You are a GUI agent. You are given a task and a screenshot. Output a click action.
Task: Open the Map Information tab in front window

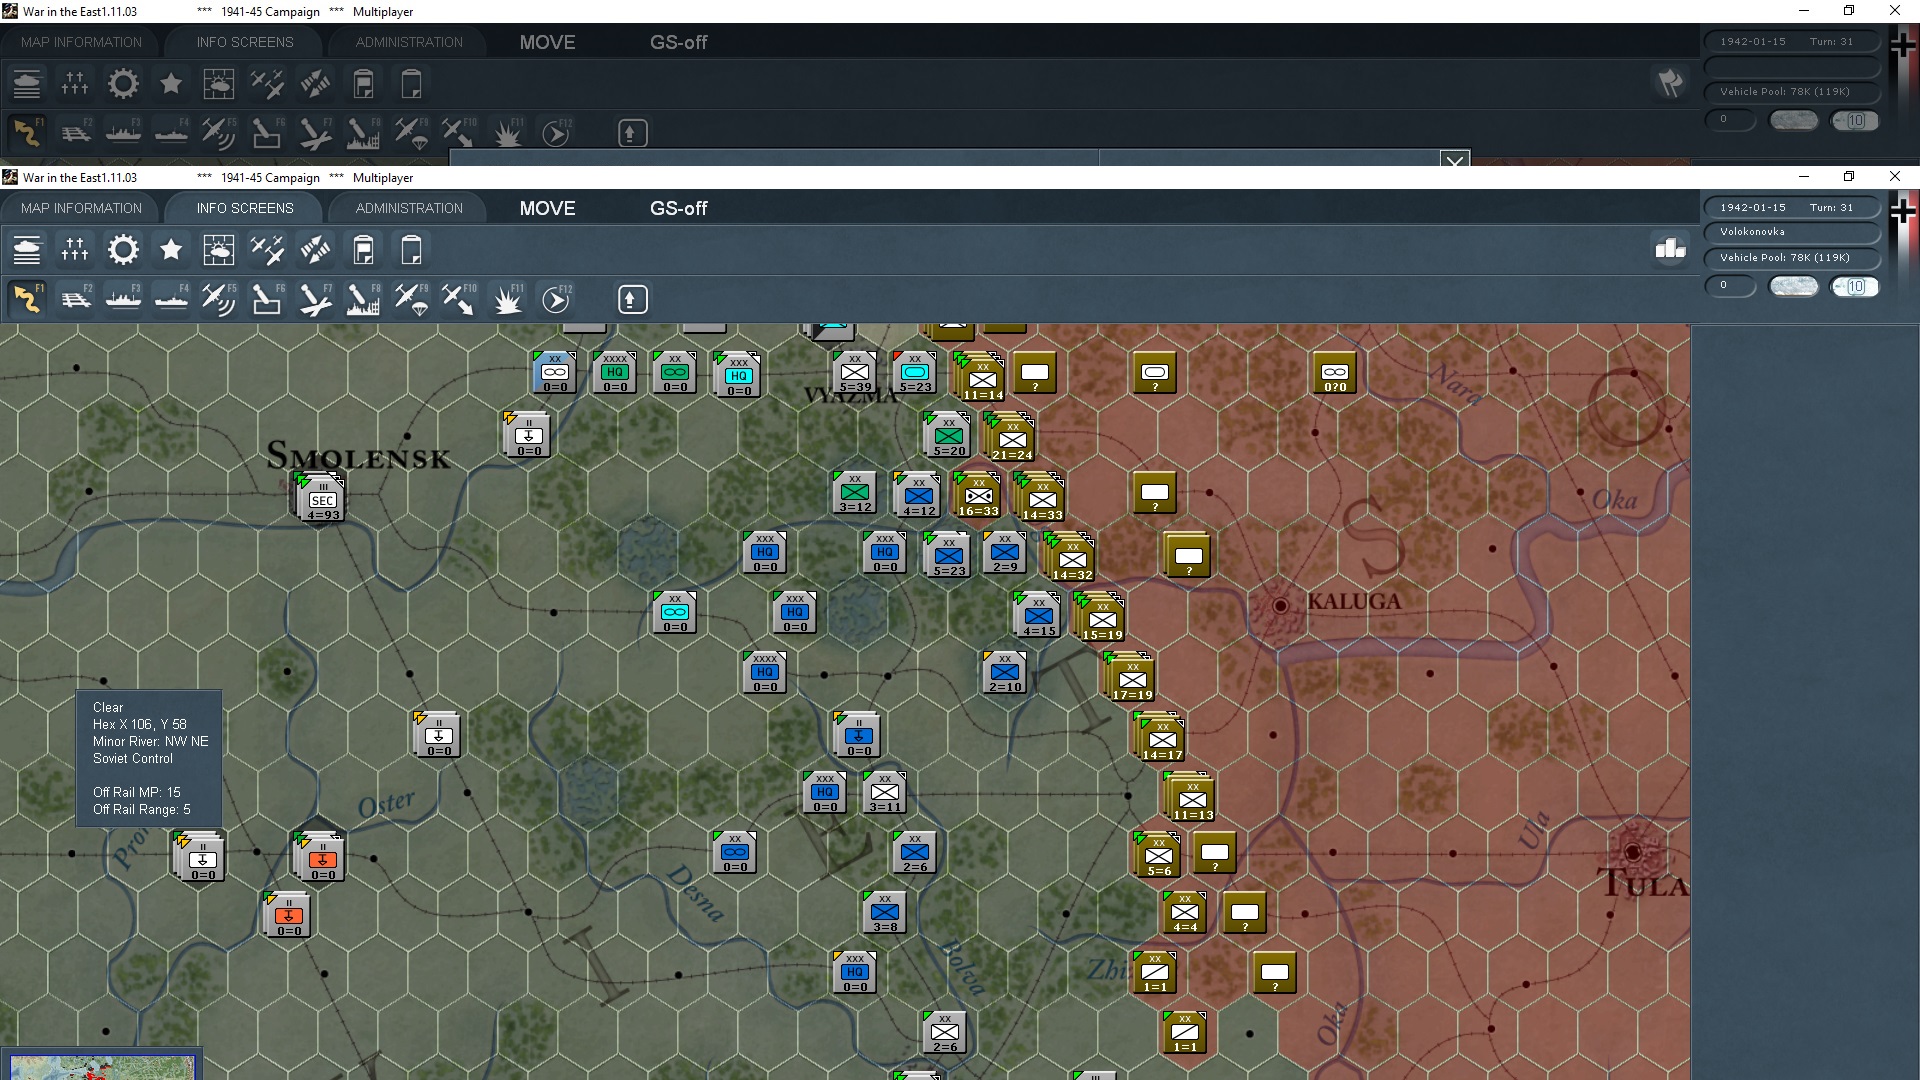point(82,208)
